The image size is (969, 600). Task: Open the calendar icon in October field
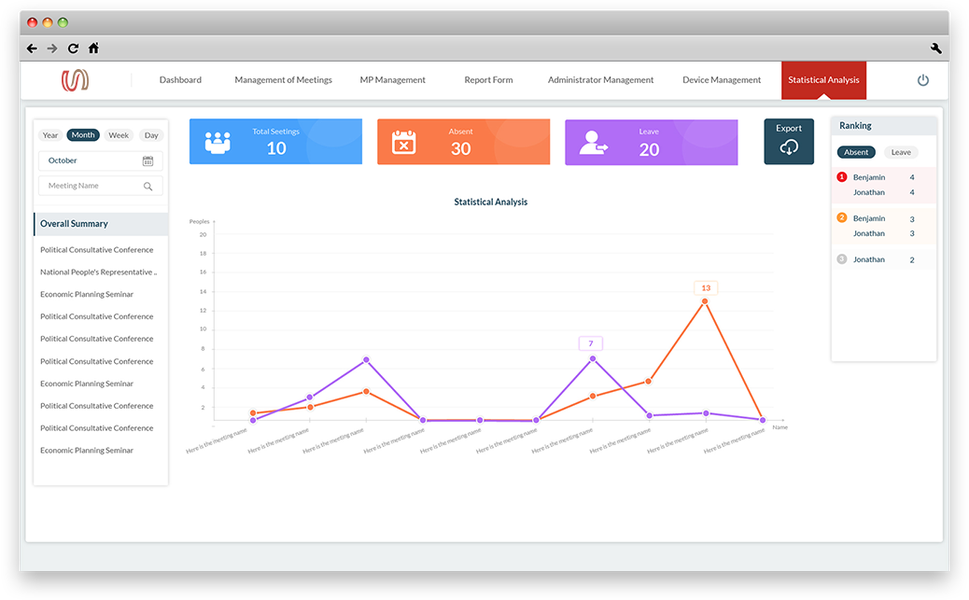(148, 161)
